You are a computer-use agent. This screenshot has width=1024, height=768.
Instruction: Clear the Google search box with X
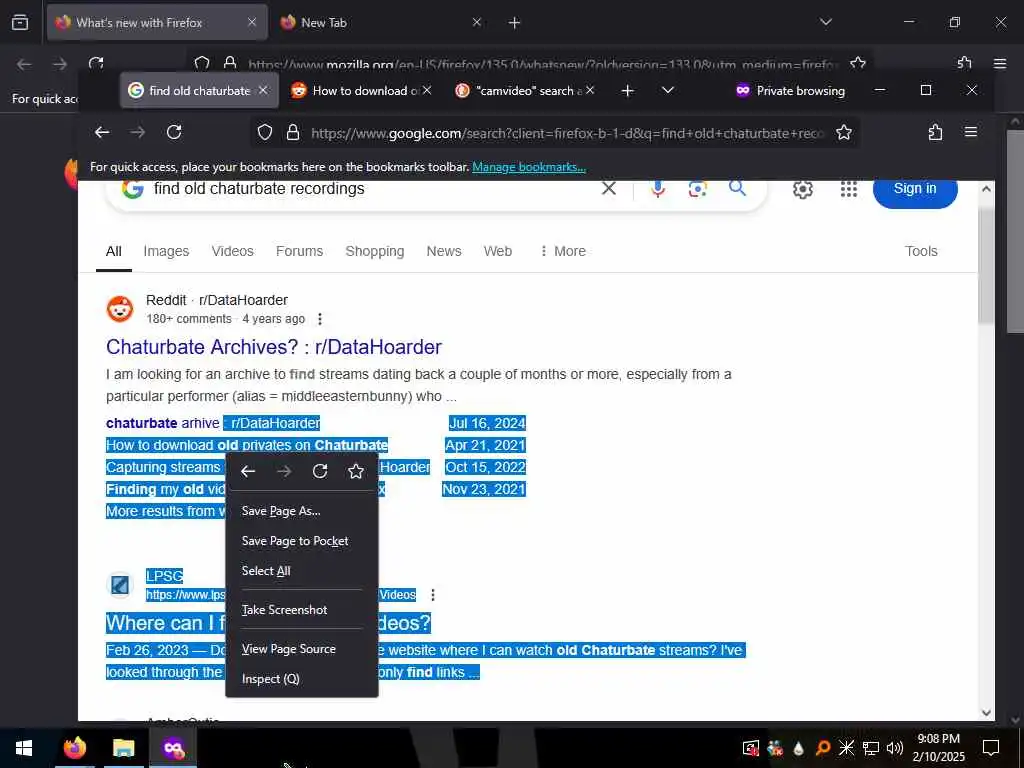pyautogui.click(x=609, y=189)
